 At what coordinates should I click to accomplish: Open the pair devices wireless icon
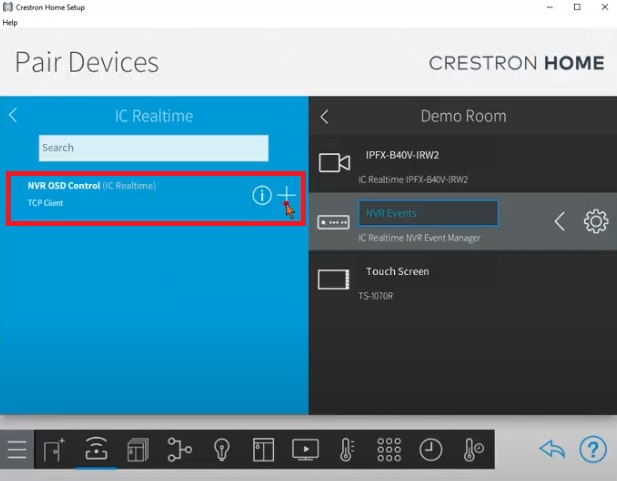96,449
